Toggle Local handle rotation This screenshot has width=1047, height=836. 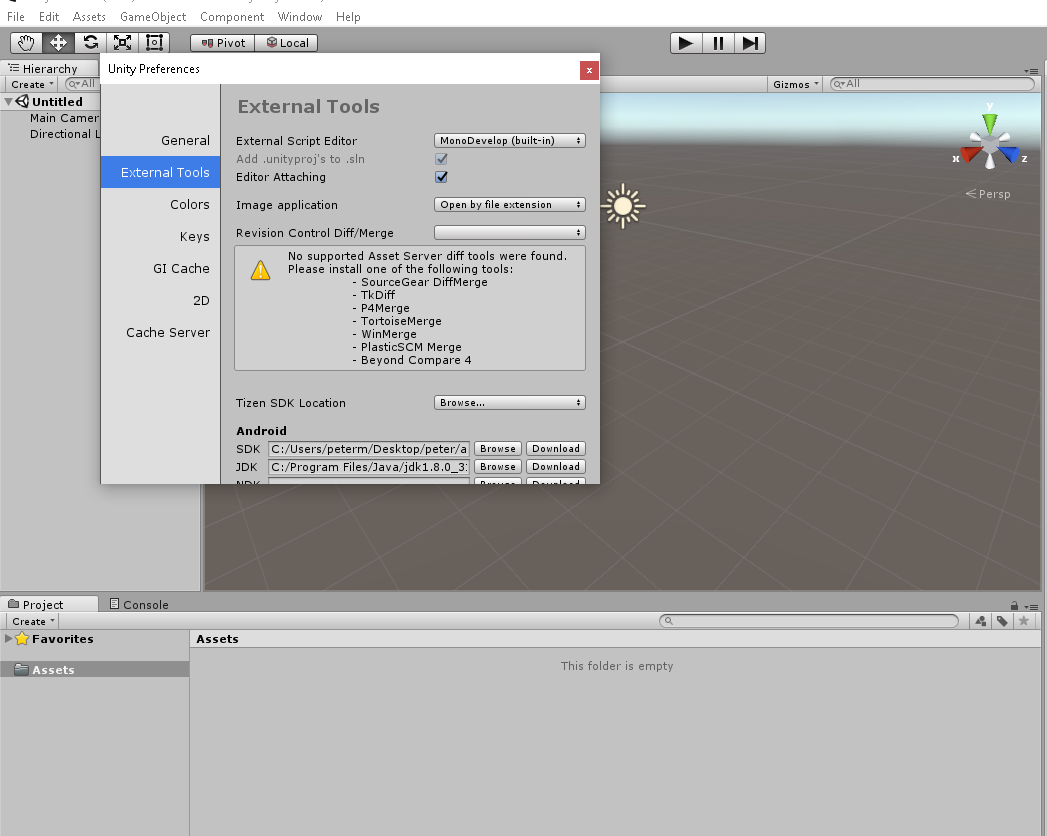click(286, 43)
